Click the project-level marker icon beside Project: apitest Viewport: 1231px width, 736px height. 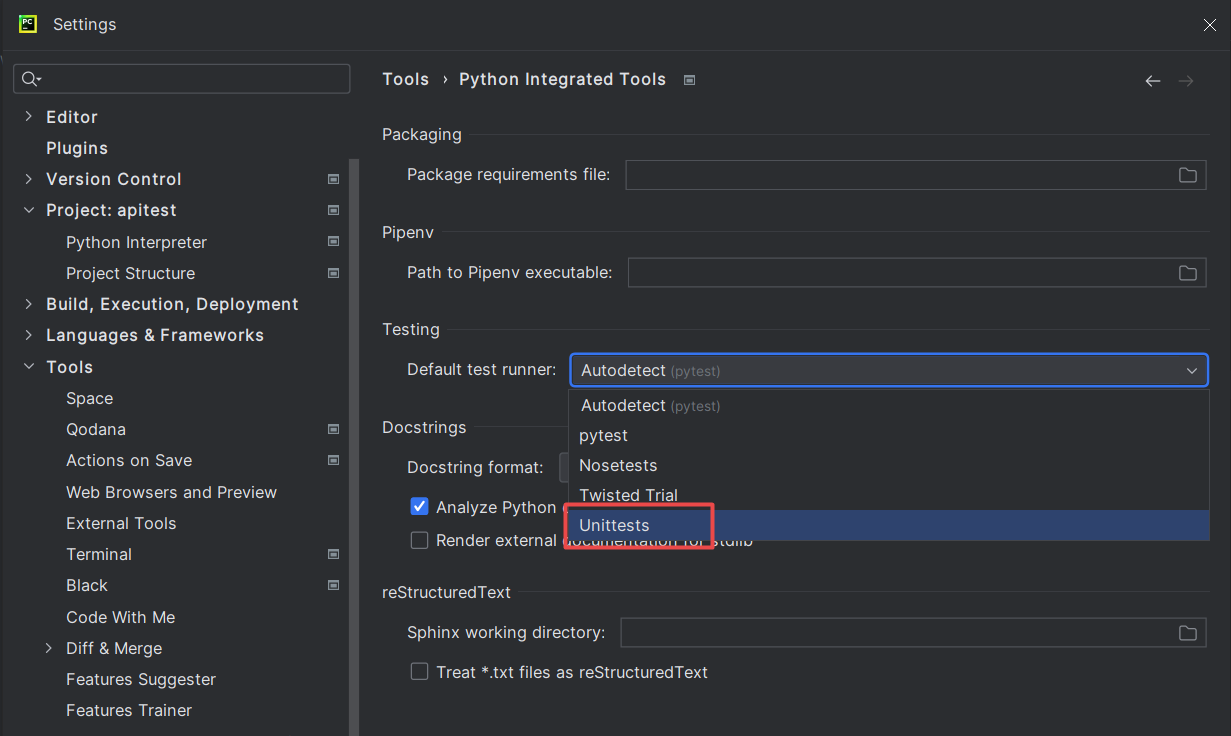tap(334, 210)
